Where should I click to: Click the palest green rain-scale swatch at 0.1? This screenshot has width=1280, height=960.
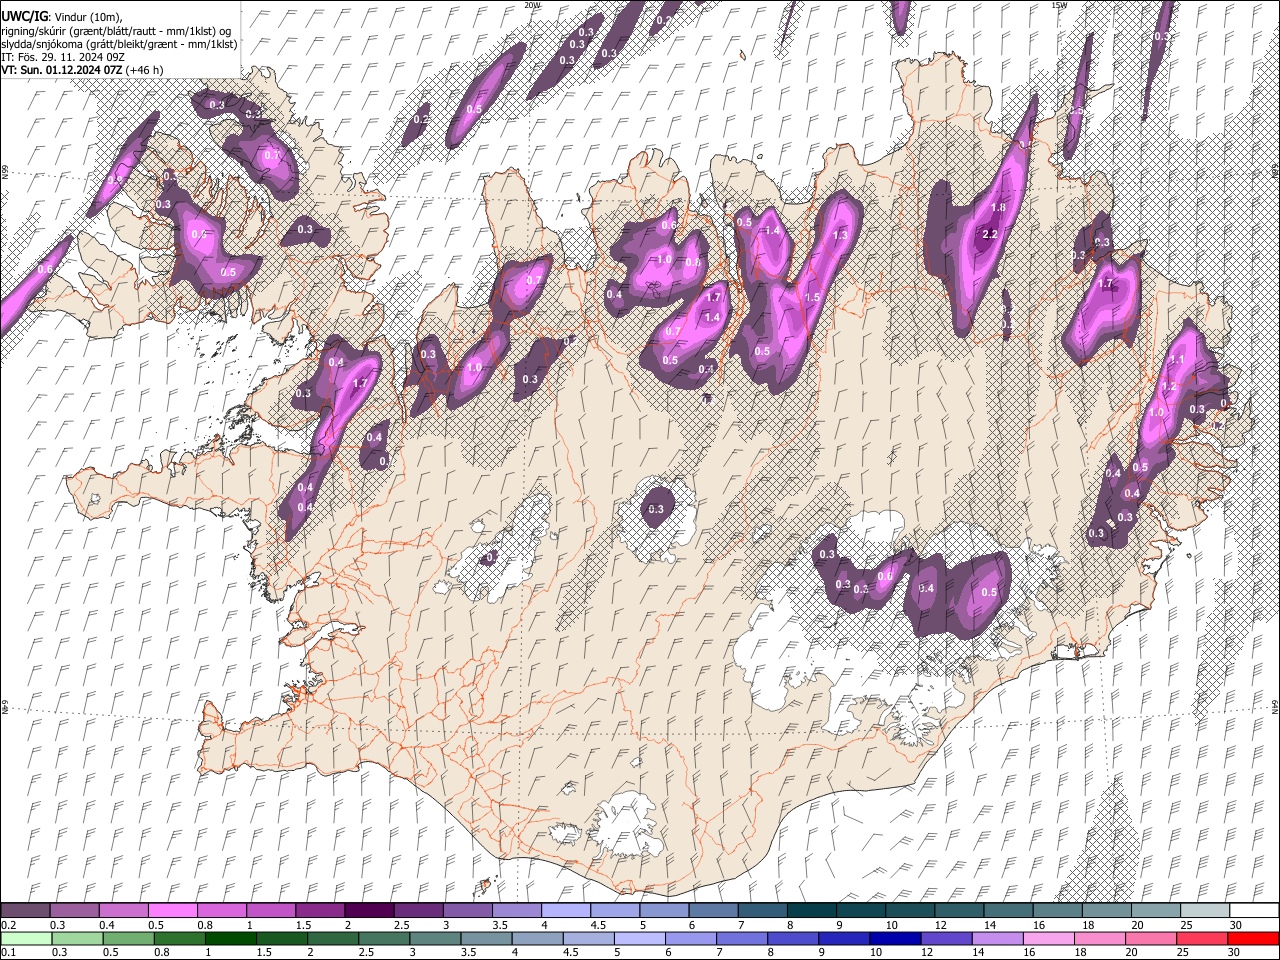(25, 938)
